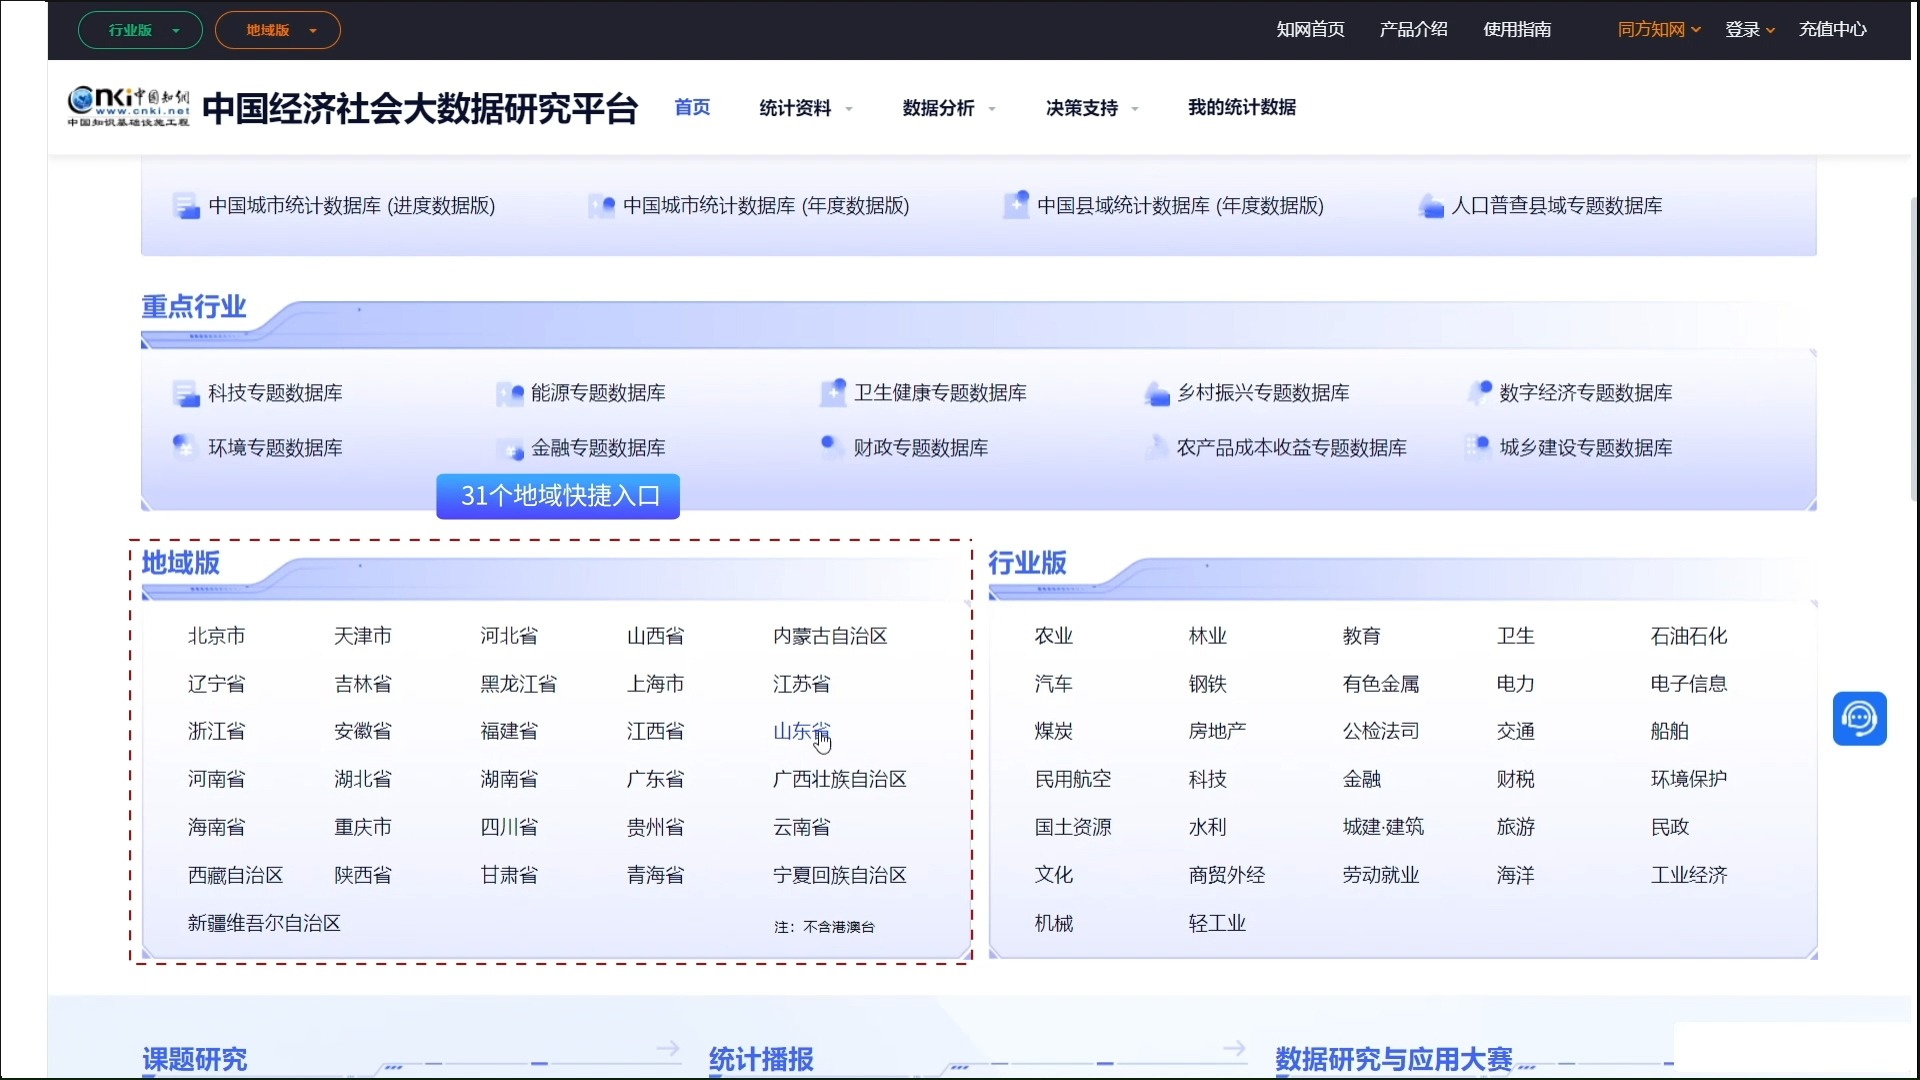
Task: Select 内蒙古自治区 region
Action: point(830,636)
